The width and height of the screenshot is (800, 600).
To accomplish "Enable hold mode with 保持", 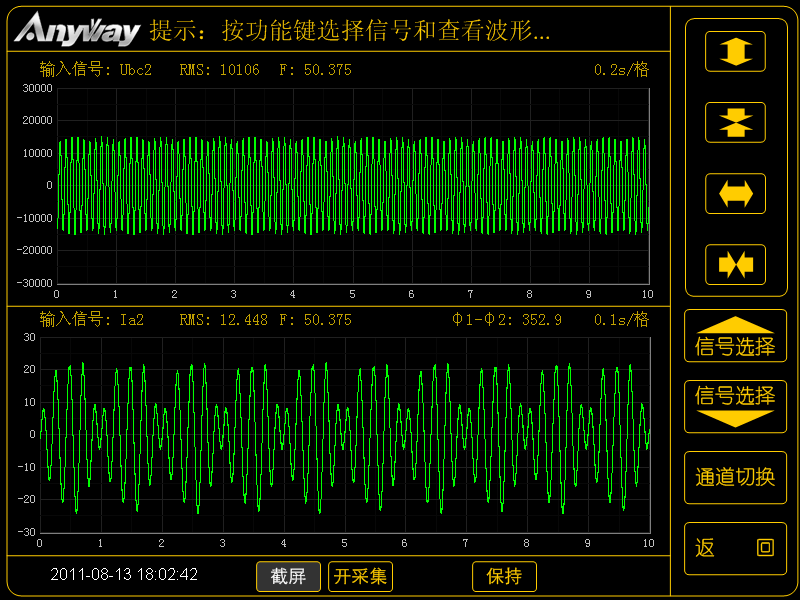I will (x=504, y=576).
